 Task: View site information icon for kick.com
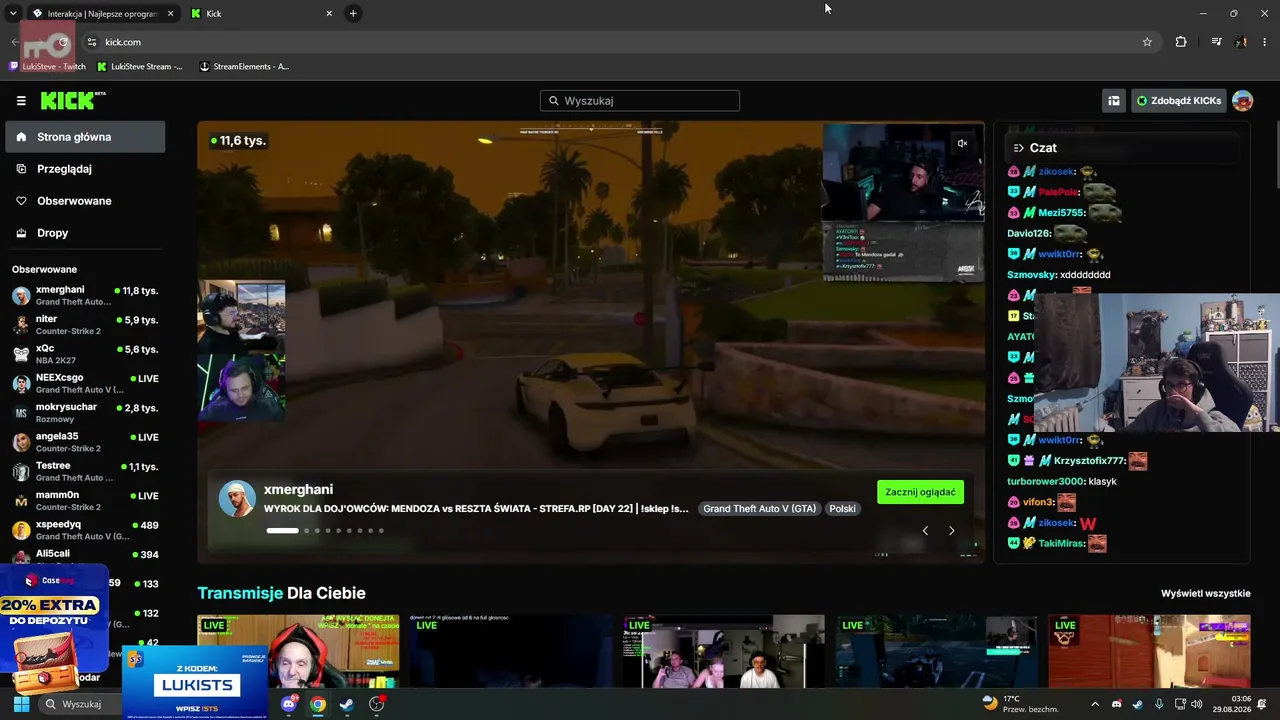click(x=92, y=42)
